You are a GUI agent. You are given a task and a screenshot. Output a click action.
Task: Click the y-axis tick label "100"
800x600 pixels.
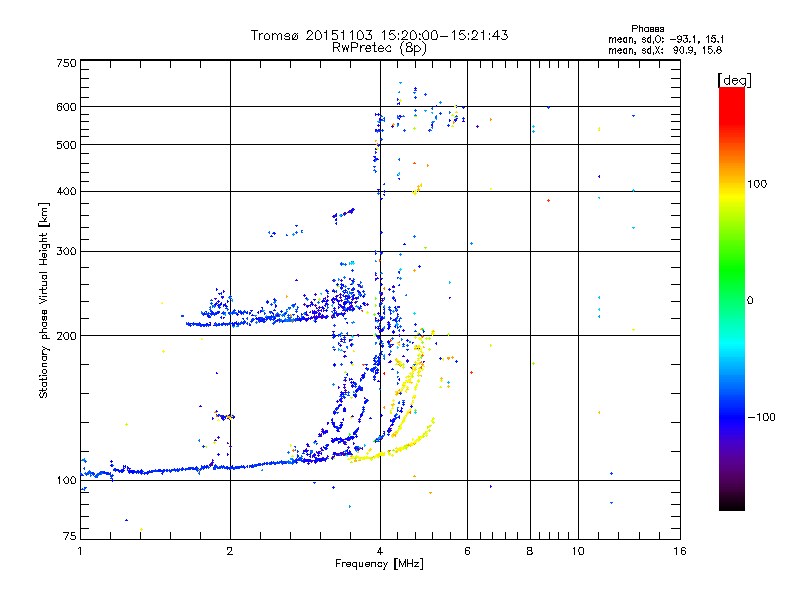[67, 481]
